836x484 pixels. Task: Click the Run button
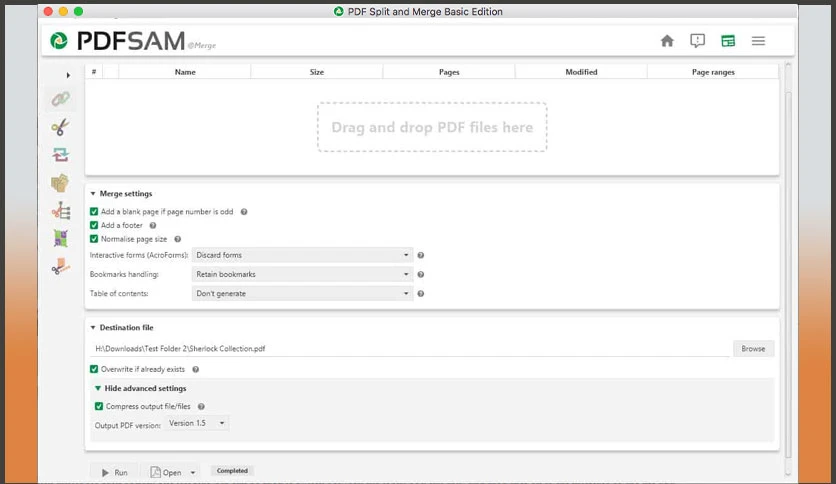click(114, 472)
